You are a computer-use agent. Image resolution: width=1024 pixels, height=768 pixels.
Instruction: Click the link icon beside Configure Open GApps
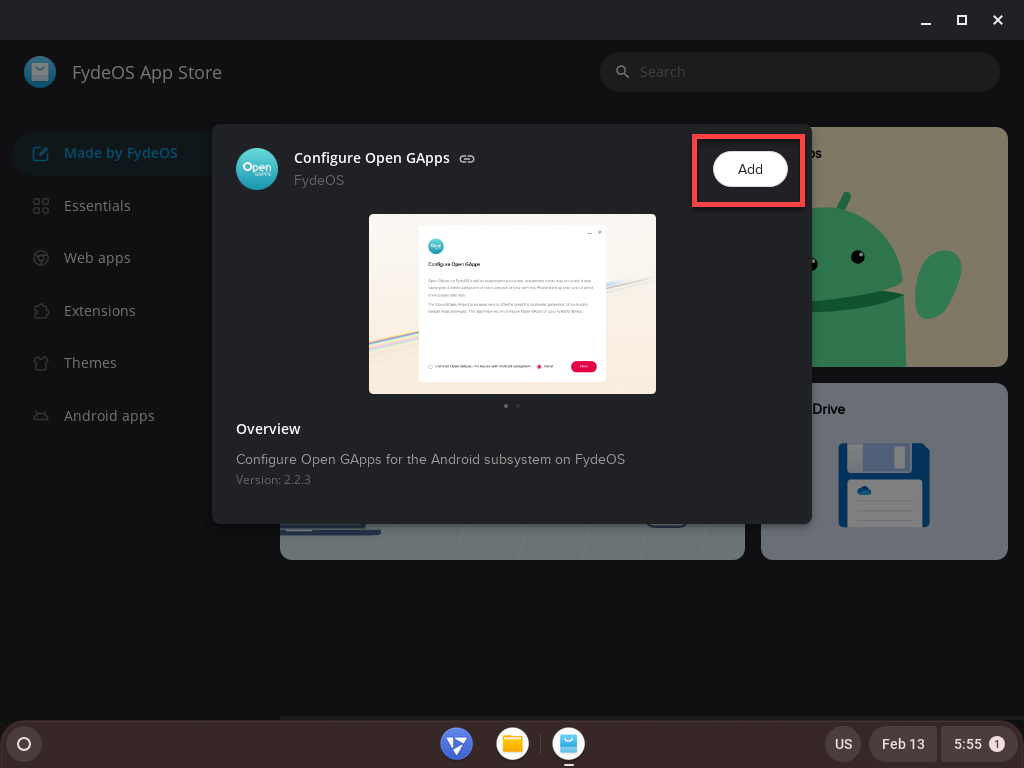pyautogui.click(x=468, y=158)
